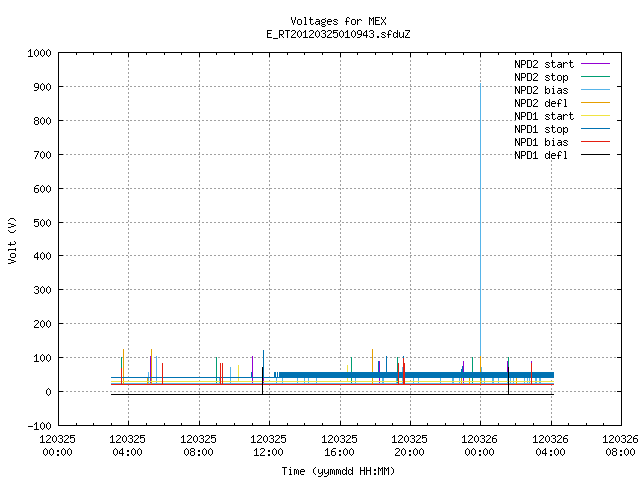Click the '120325 04:00' x-axis tick label
The width and height of the screenshot is (640, 480).
point(128,446)
